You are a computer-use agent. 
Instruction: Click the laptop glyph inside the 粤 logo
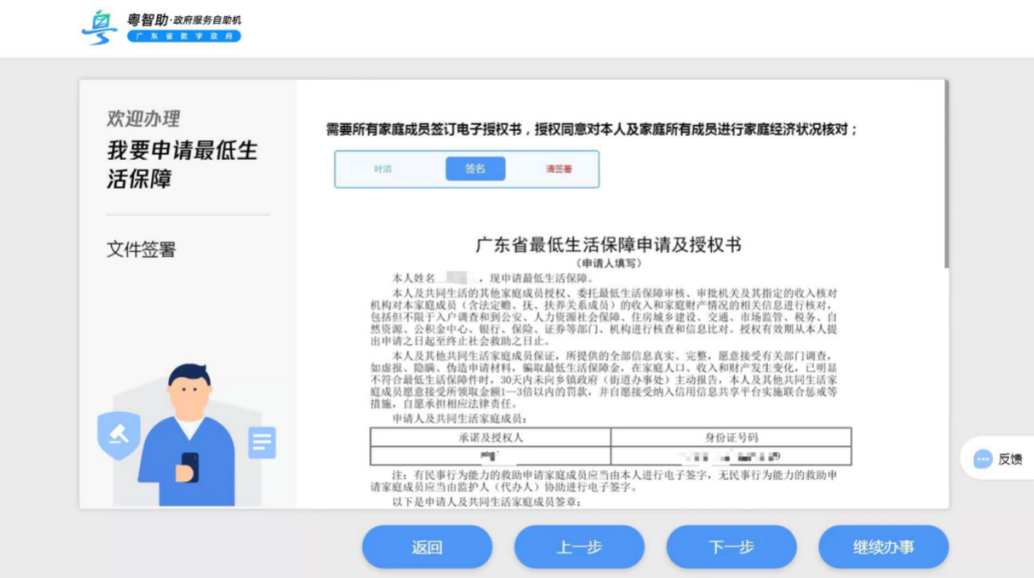coord(103,19)
